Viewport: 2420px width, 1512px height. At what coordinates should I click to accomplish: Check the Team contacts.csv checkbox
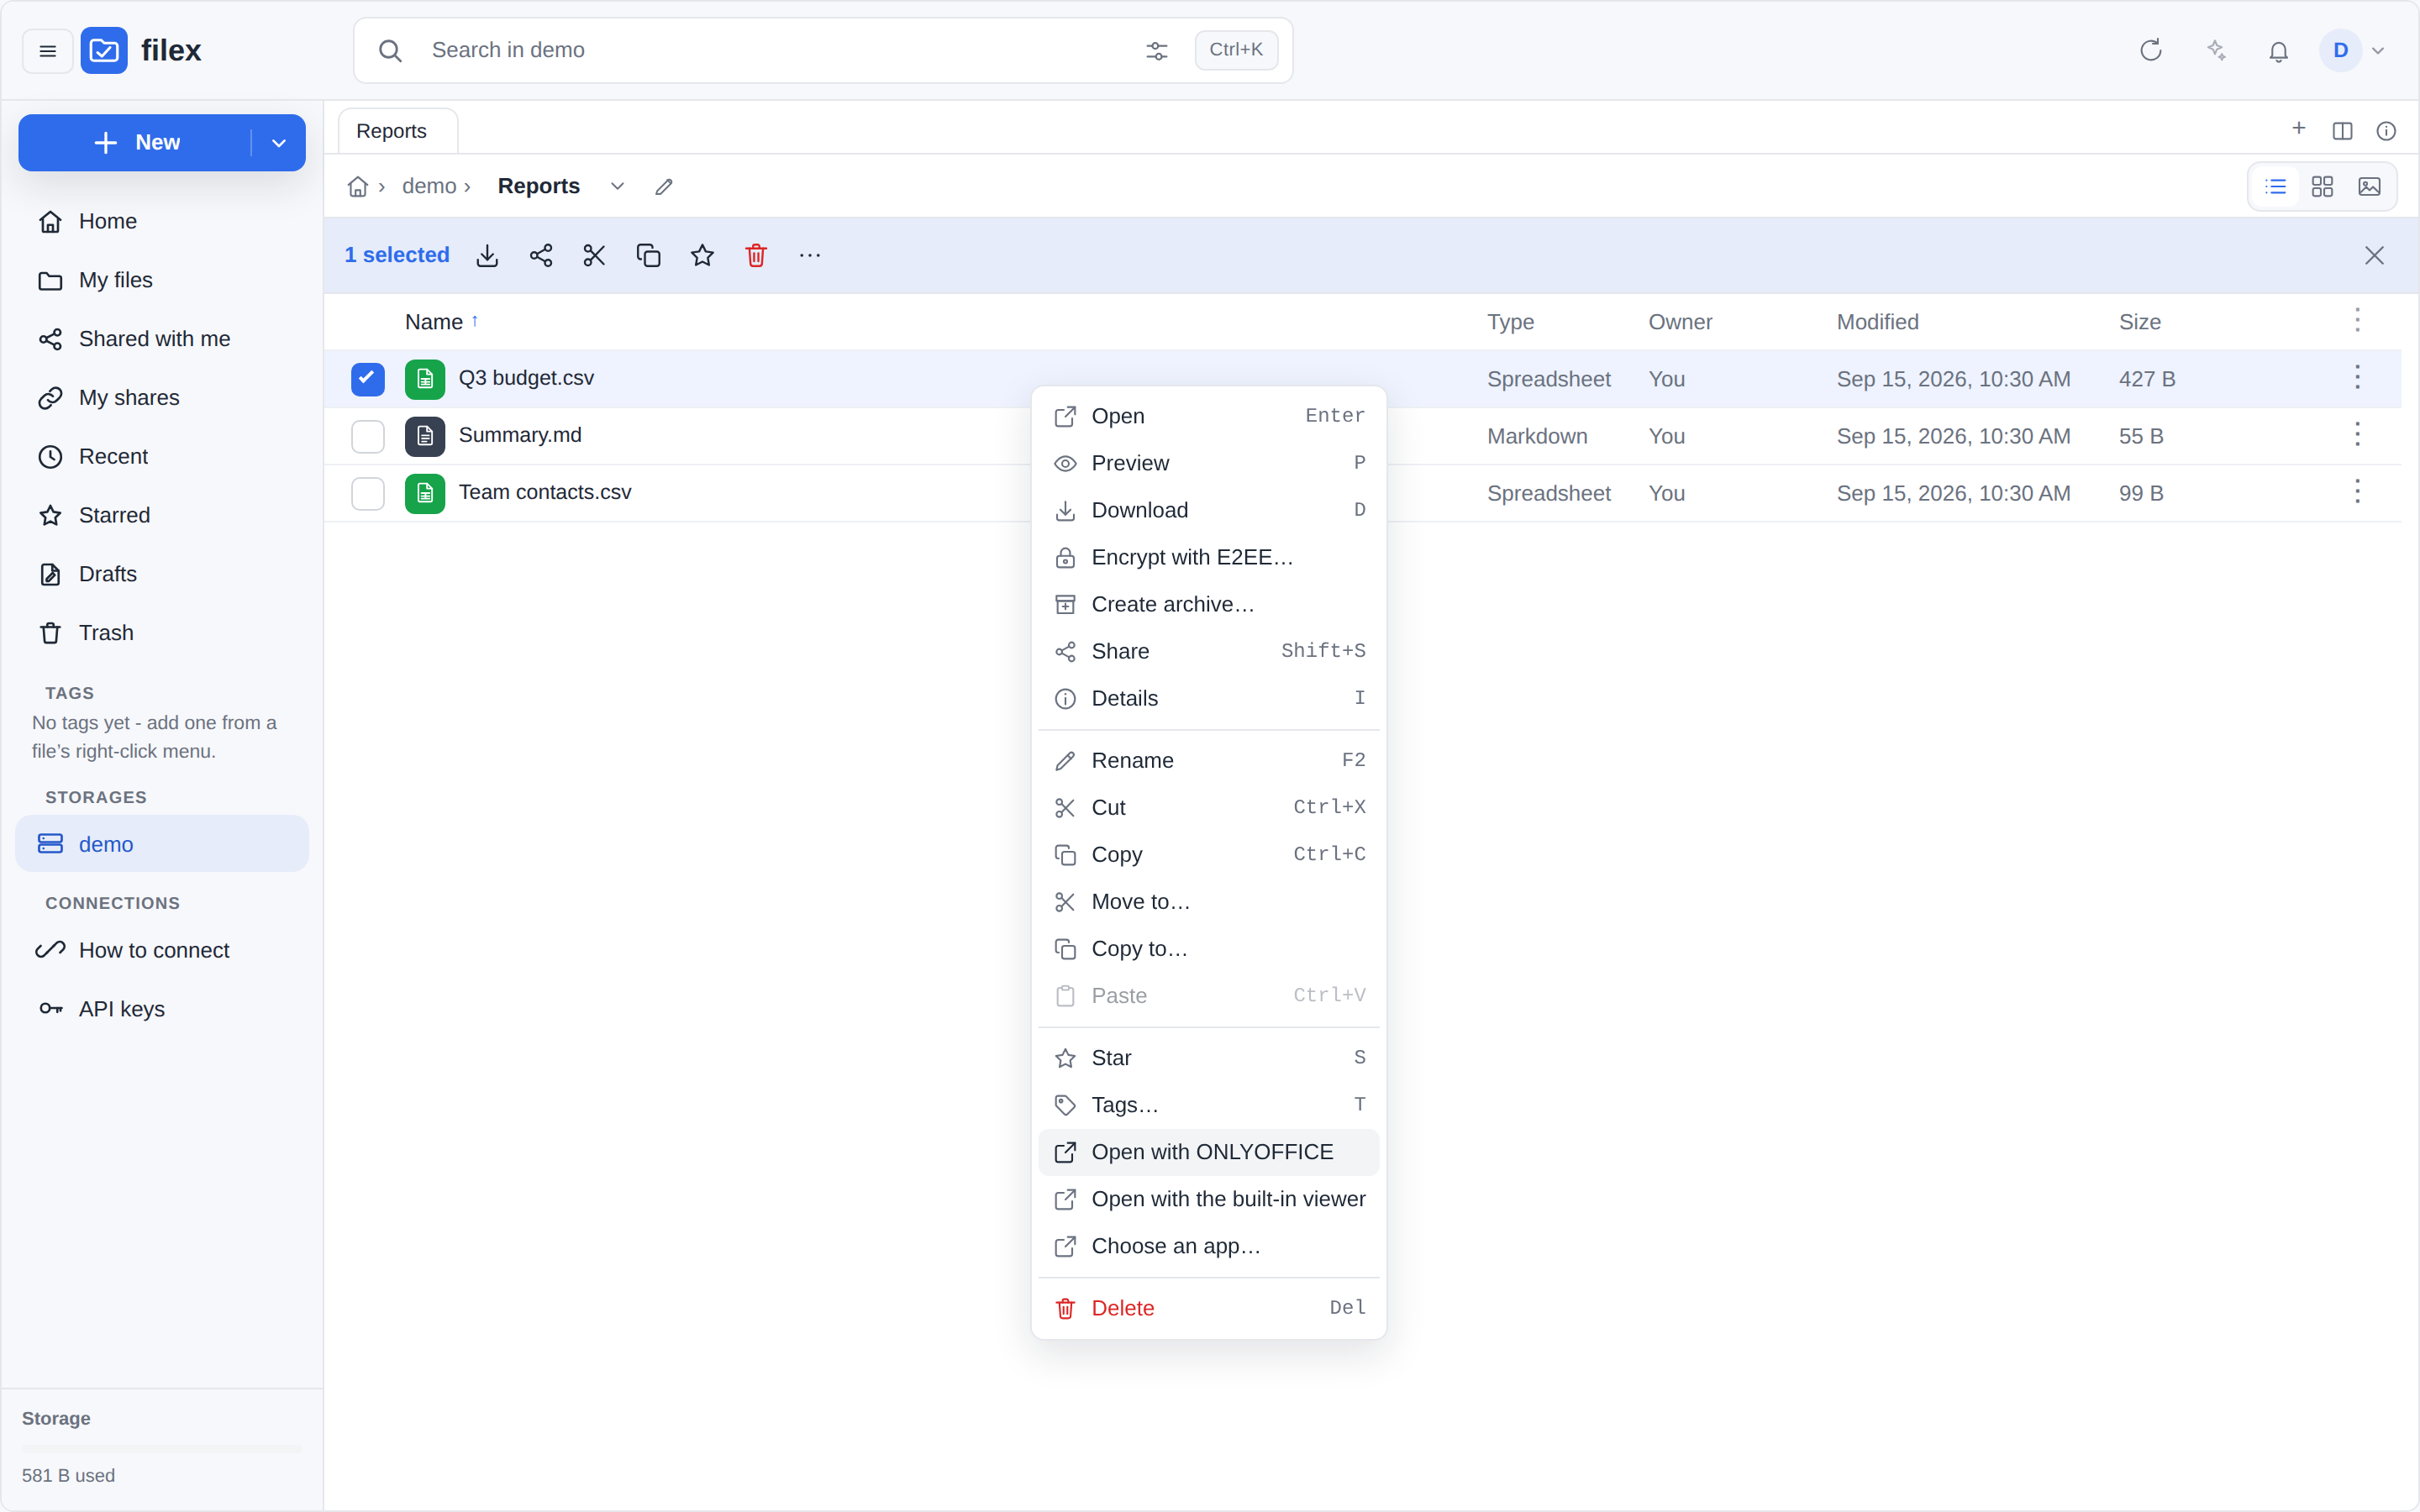pyautogui.click(x=368, y=493)
